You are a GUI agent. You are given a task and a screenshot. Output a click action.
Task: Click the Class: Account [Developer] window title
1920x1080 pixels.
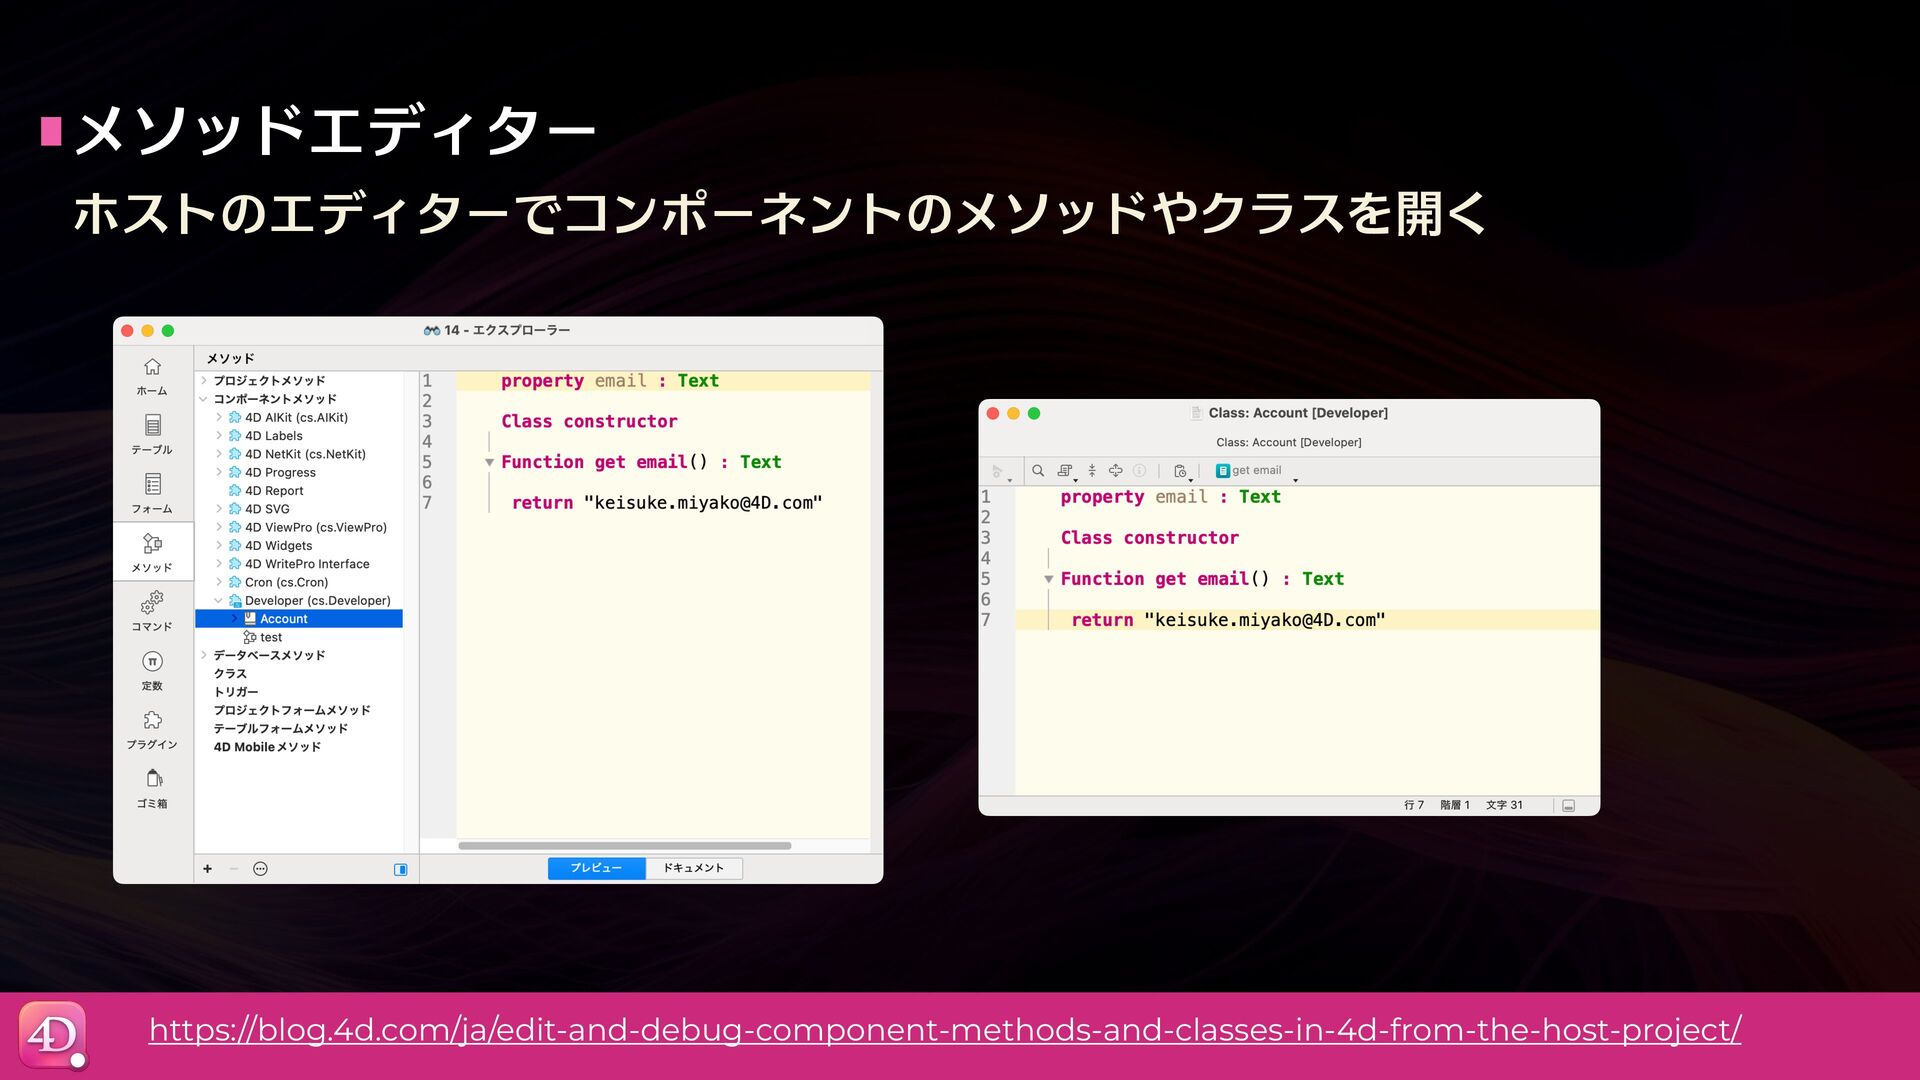pyautogui.click(x=1298, y=413)
